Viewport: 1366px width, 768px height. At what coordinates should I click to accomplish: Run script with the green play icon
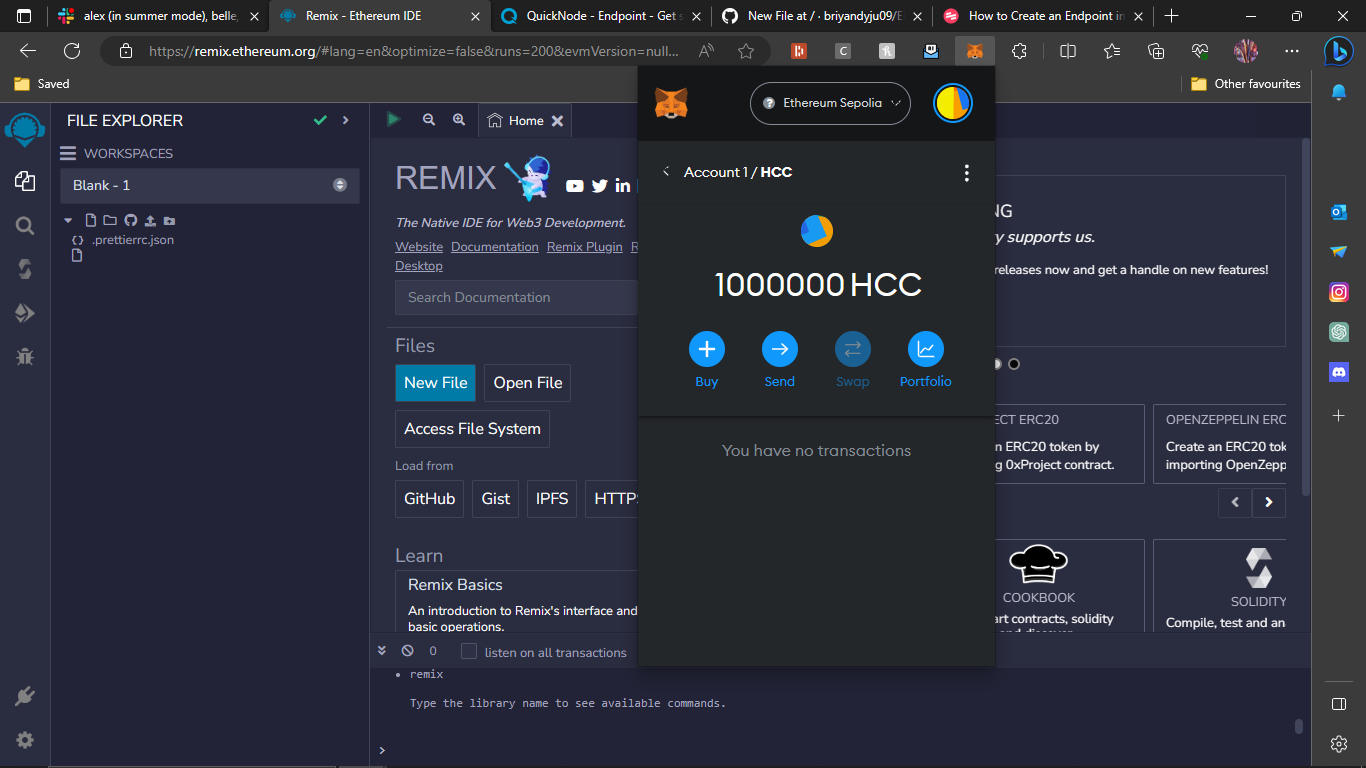pyautogui.click(x=393, y=120)
